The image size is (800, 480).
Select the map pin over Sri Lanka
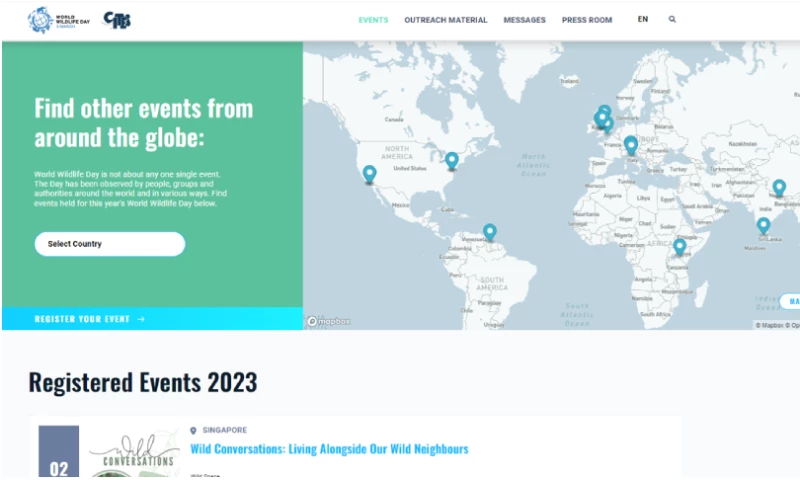tap(763, 225)
